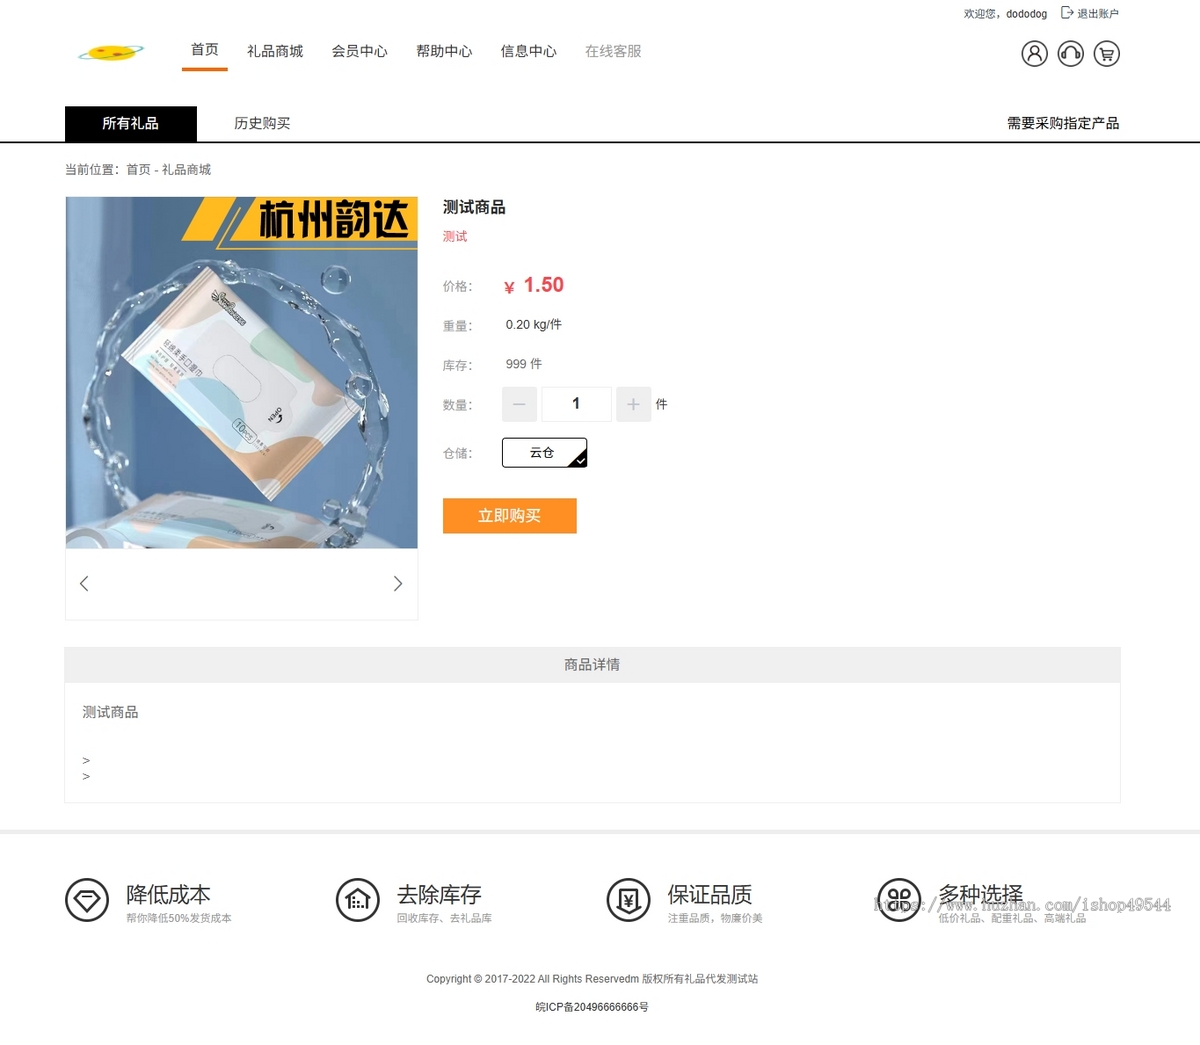Image resolution: width=1200 pixels, height=1045 pixels.
Task: Click the red 测试 subtitle
Action: click(x=455, y=236)
